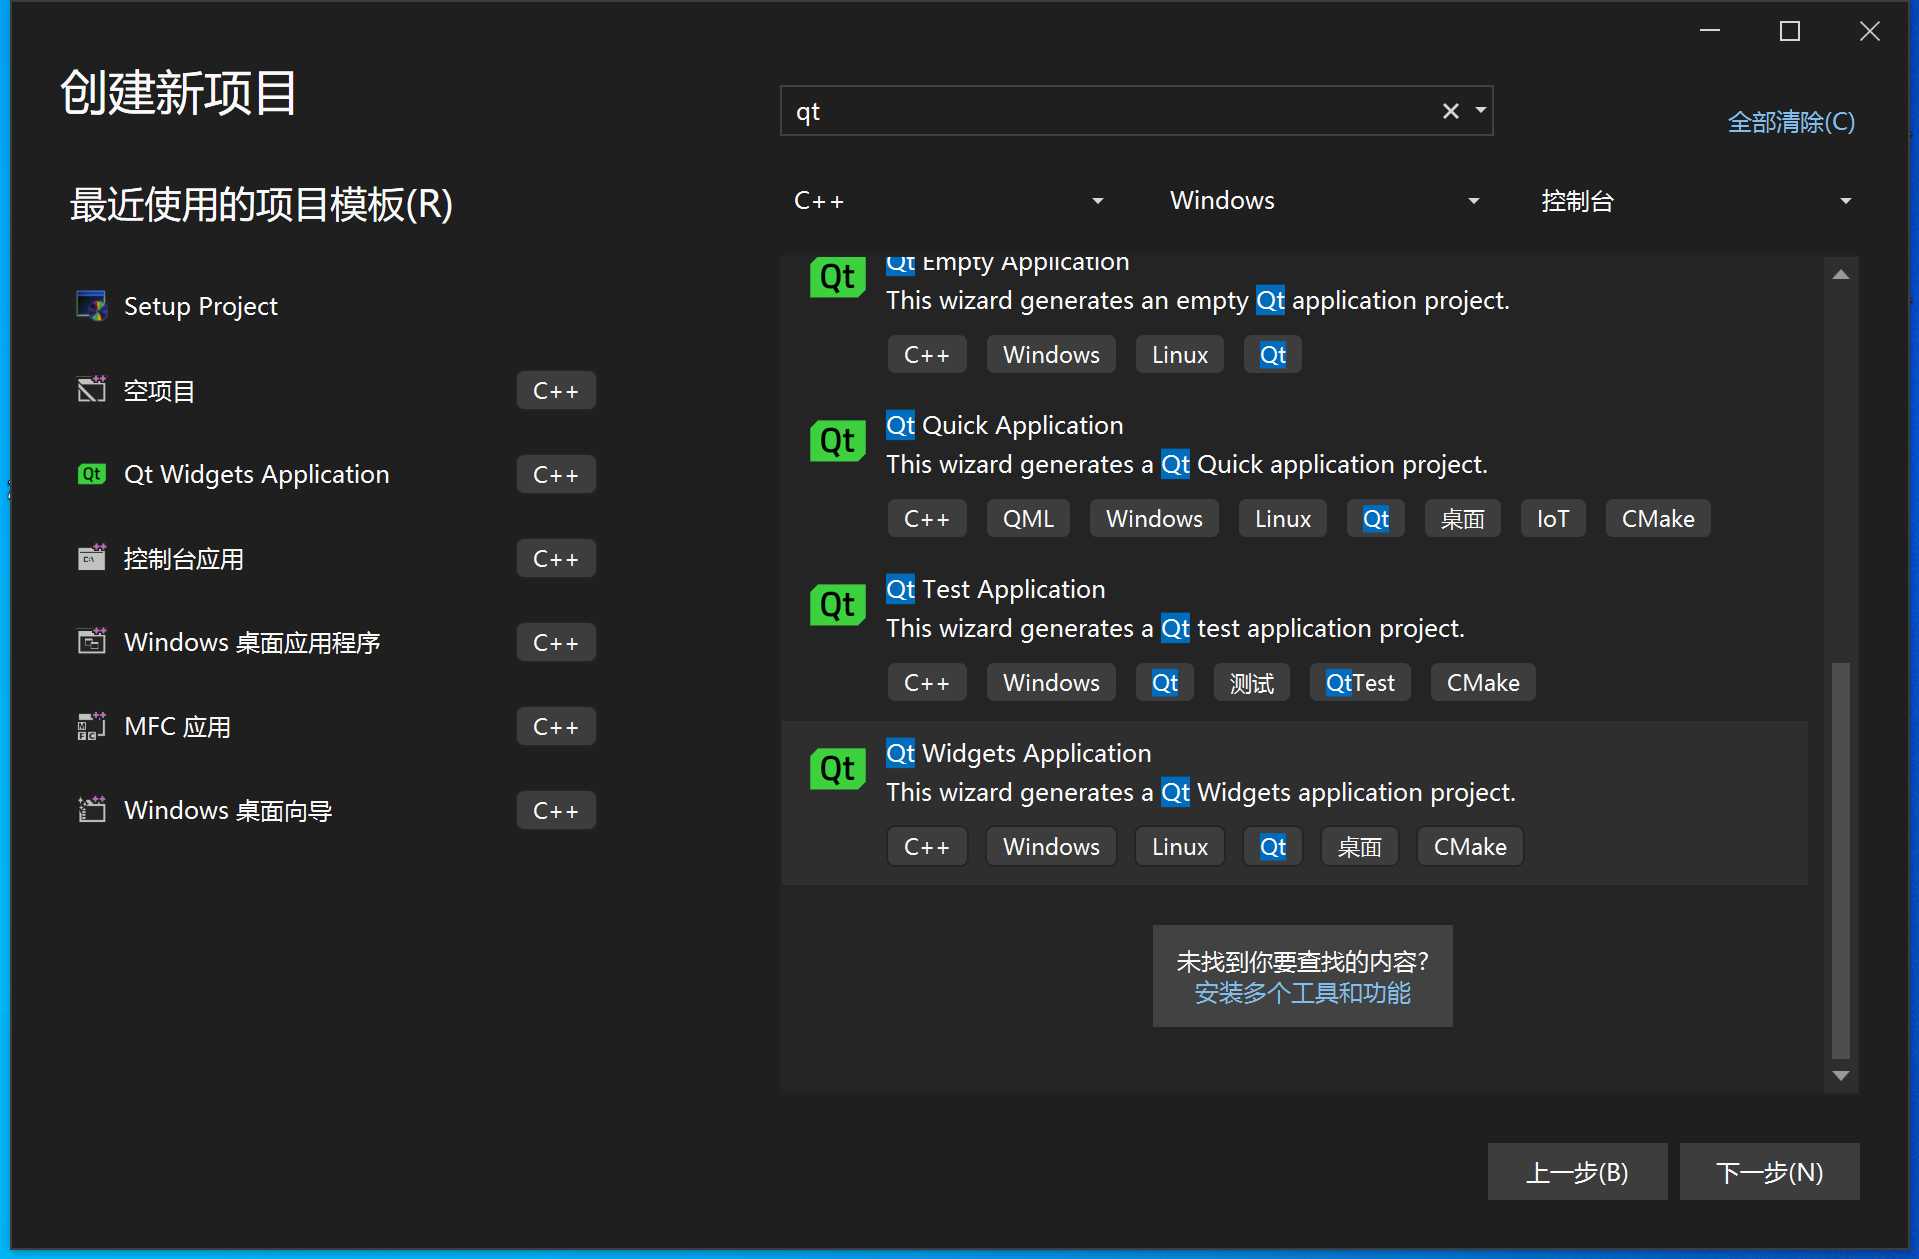
Task: Click the Qt icon beside recent Qt Widgets Application
Action: (92, 474)
